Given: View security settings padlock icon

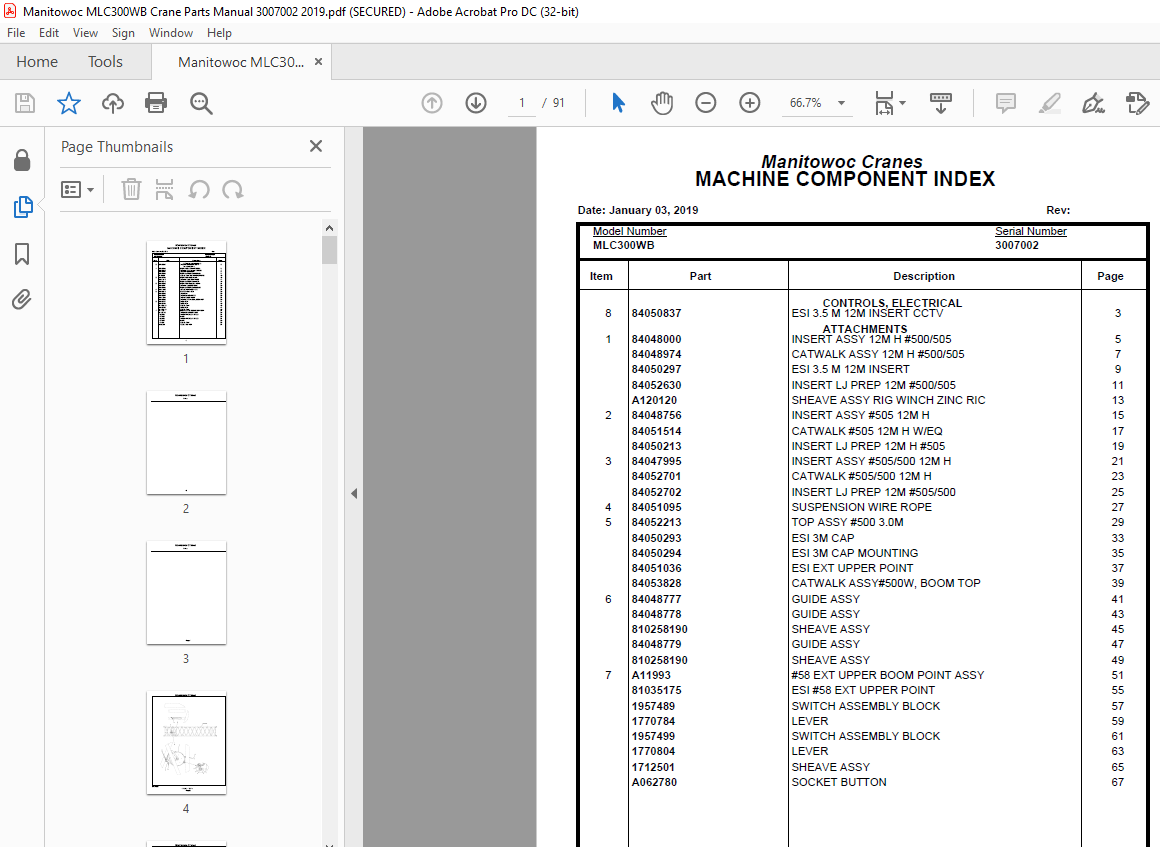Looking at the screenshot, I should [22, 161].
